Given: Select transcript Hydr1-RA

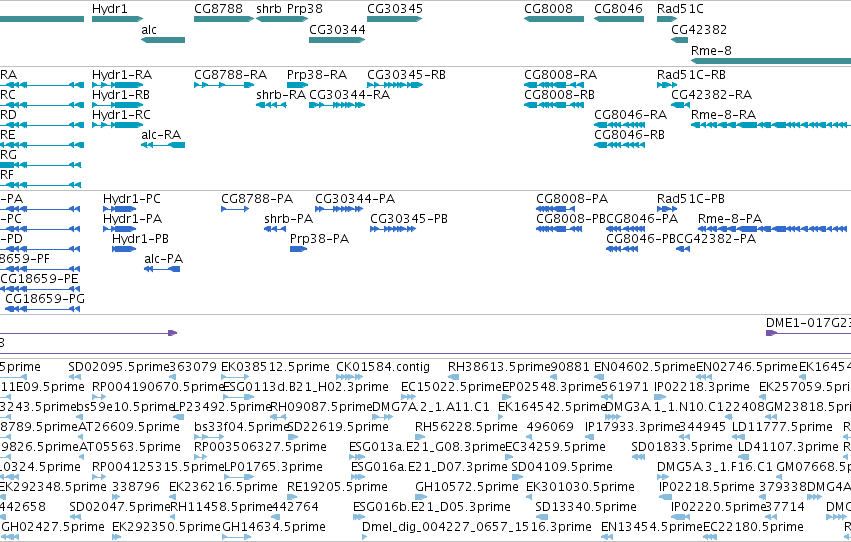Looking at the screenshot, I should [117, 85].
